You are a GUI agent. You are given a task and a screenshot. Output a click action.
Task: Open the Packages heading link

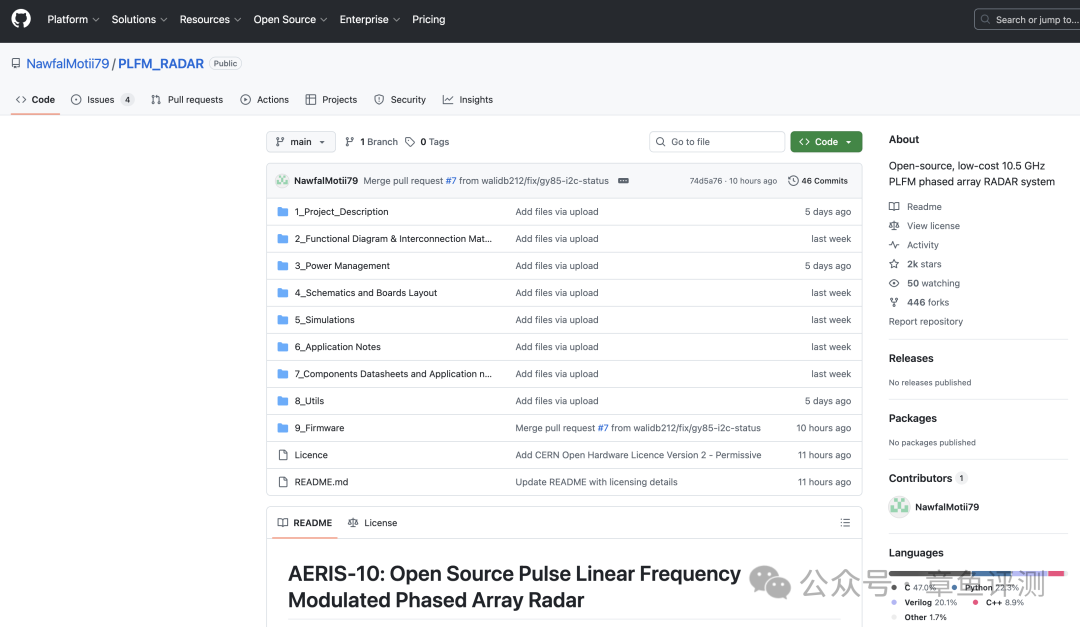913,418
